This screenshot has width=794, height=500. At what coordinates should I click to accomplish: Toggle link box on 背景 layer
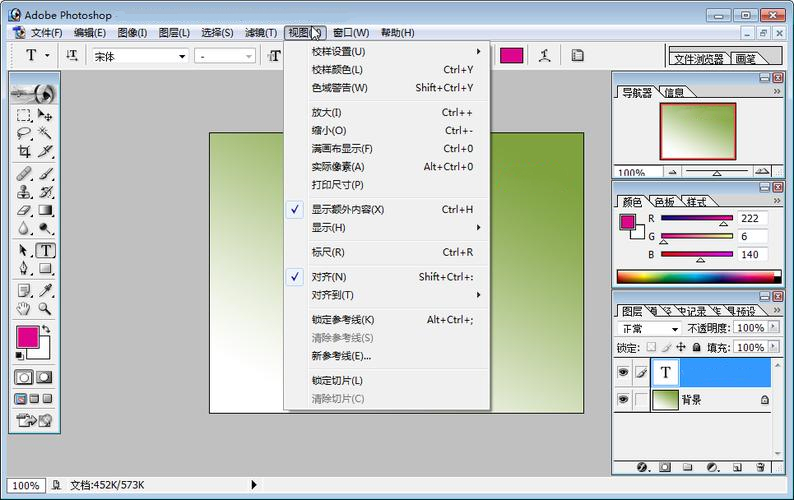pos(641,399)
